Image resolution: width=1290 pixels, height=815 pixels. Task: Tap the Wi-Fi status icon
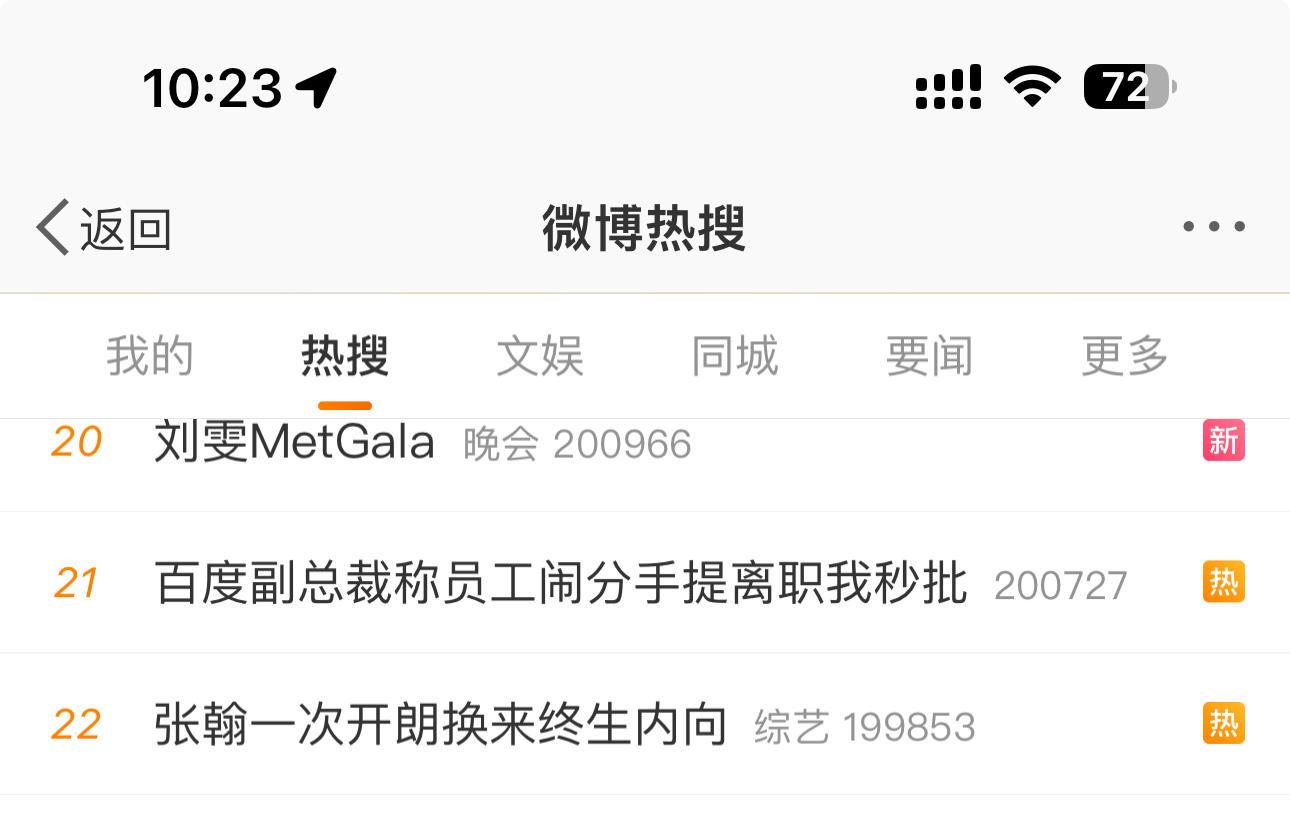click(1033, 87)
